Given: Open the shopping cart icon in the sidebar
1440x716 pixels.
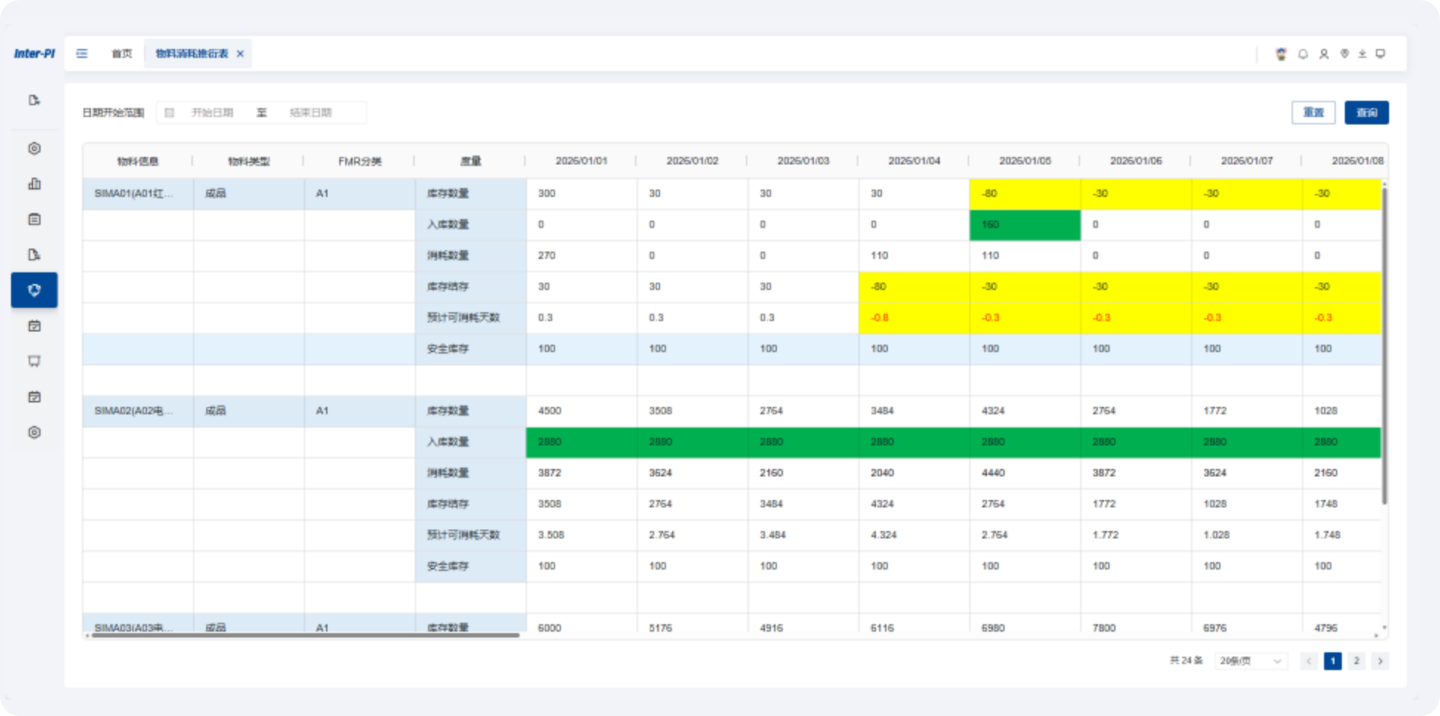Looking at the screenshot, I should point(34,361).
